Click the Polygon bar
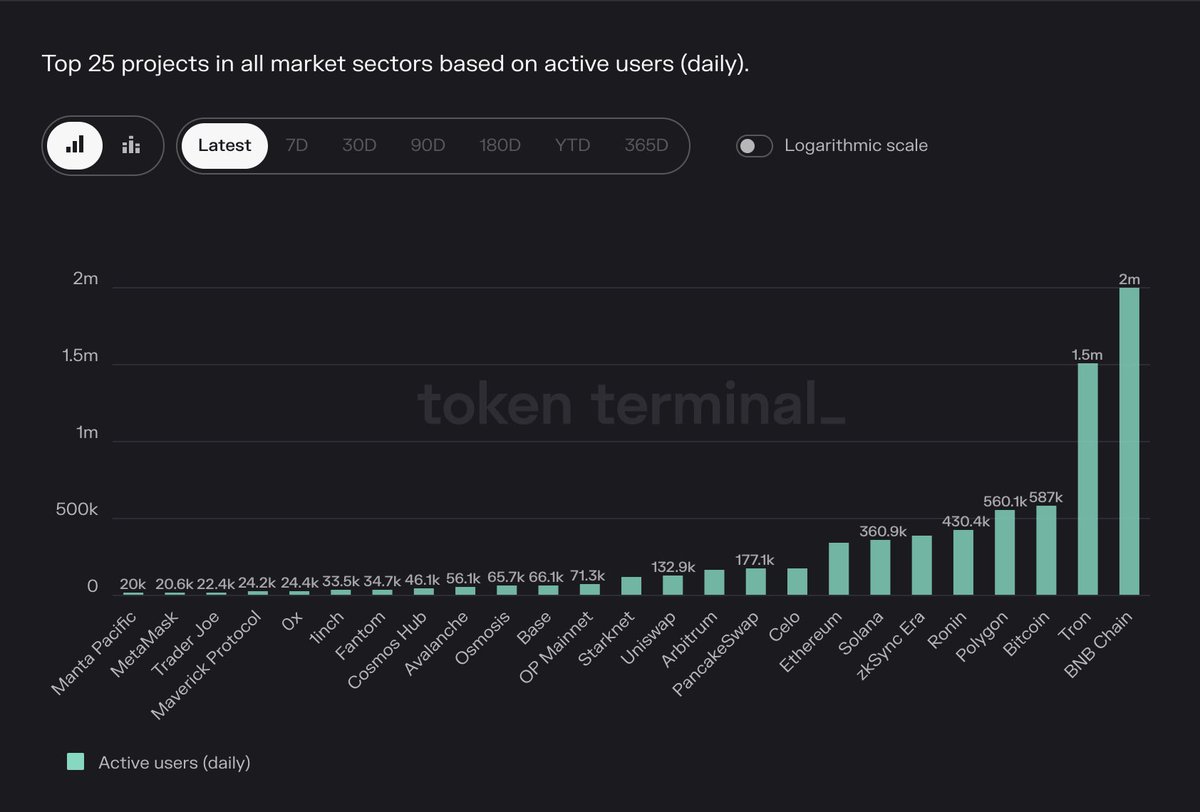1200x812 pixels. coord(1005,553)
